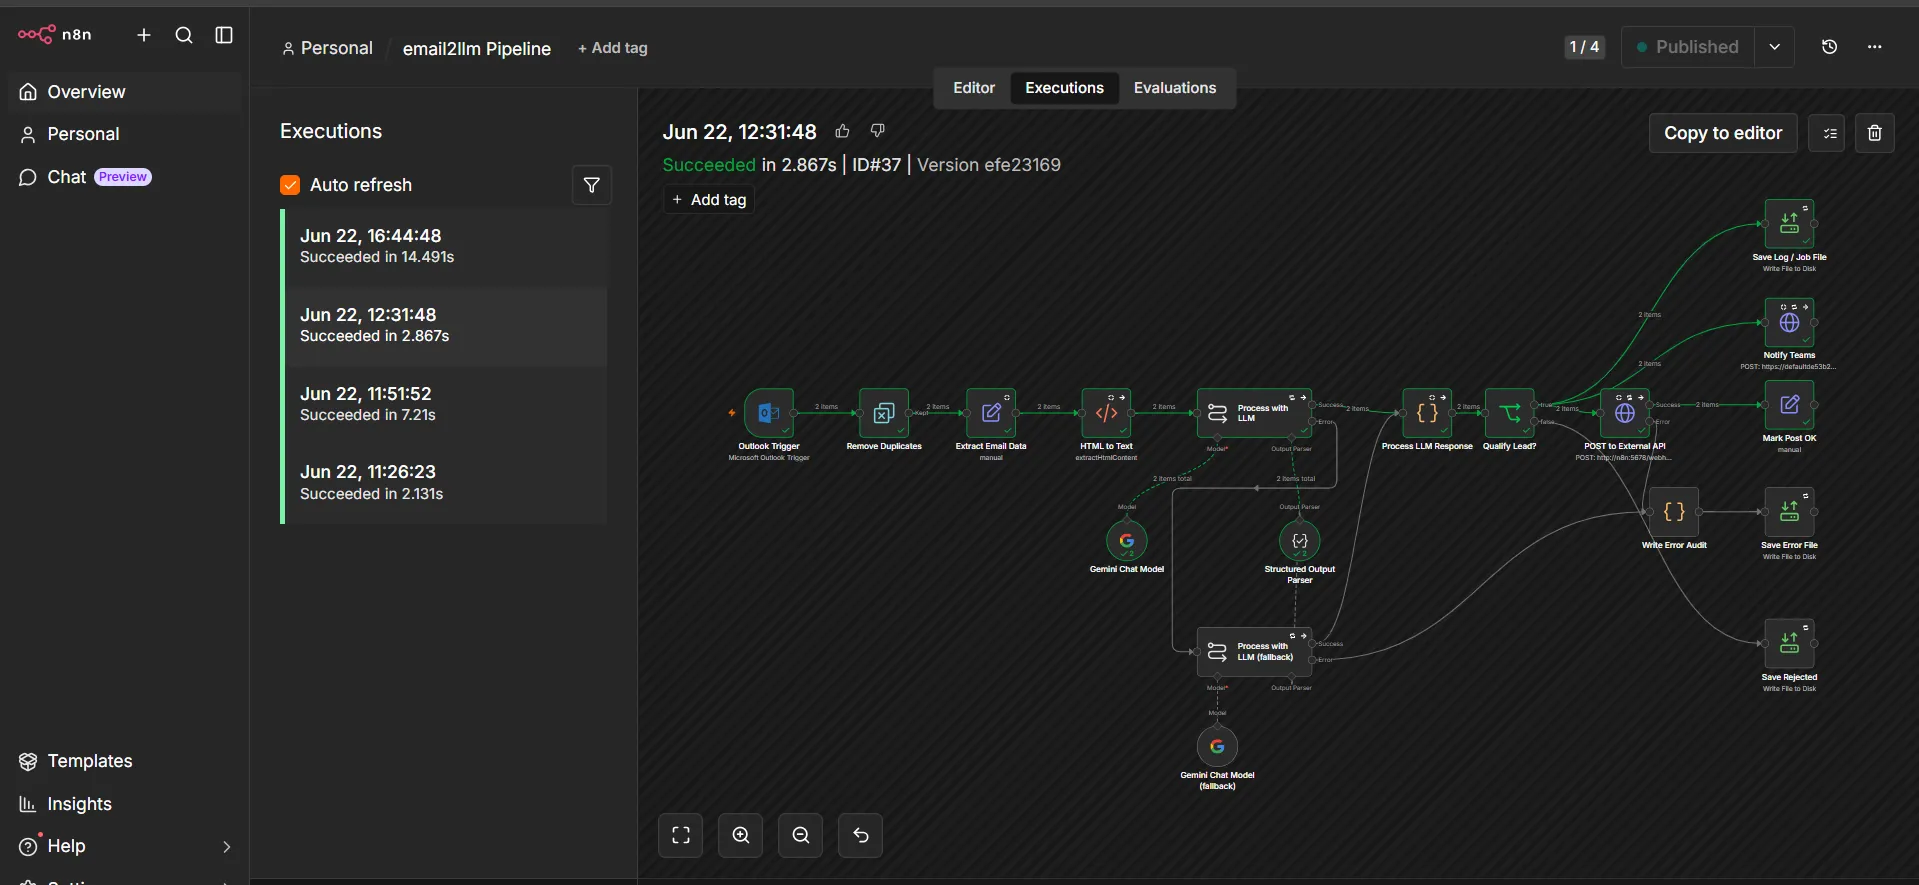The image size is (1919, 885).
Task: Select the Process LLM Response node
Action: [x=1427, y=413]
